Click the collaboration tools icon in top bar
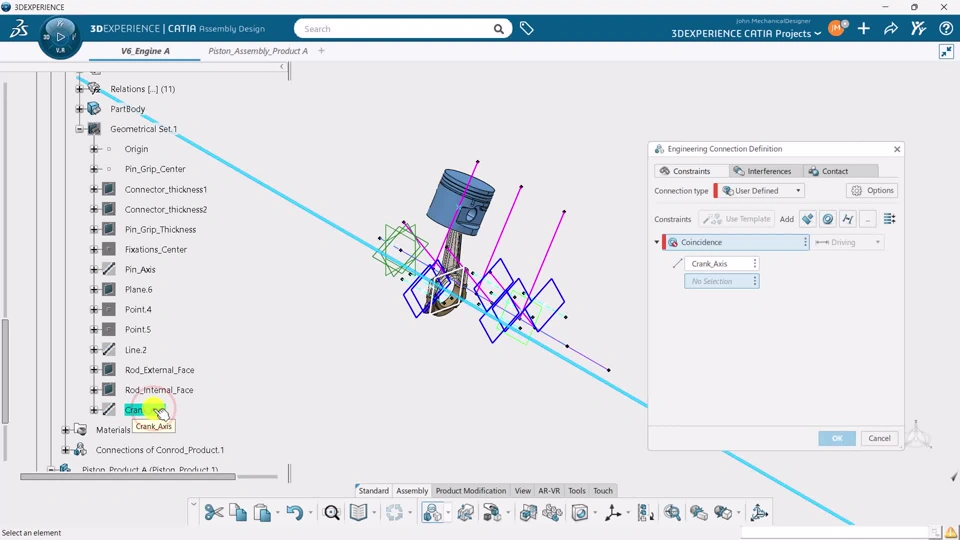960x540 pixels. click(x=918, y=28)
